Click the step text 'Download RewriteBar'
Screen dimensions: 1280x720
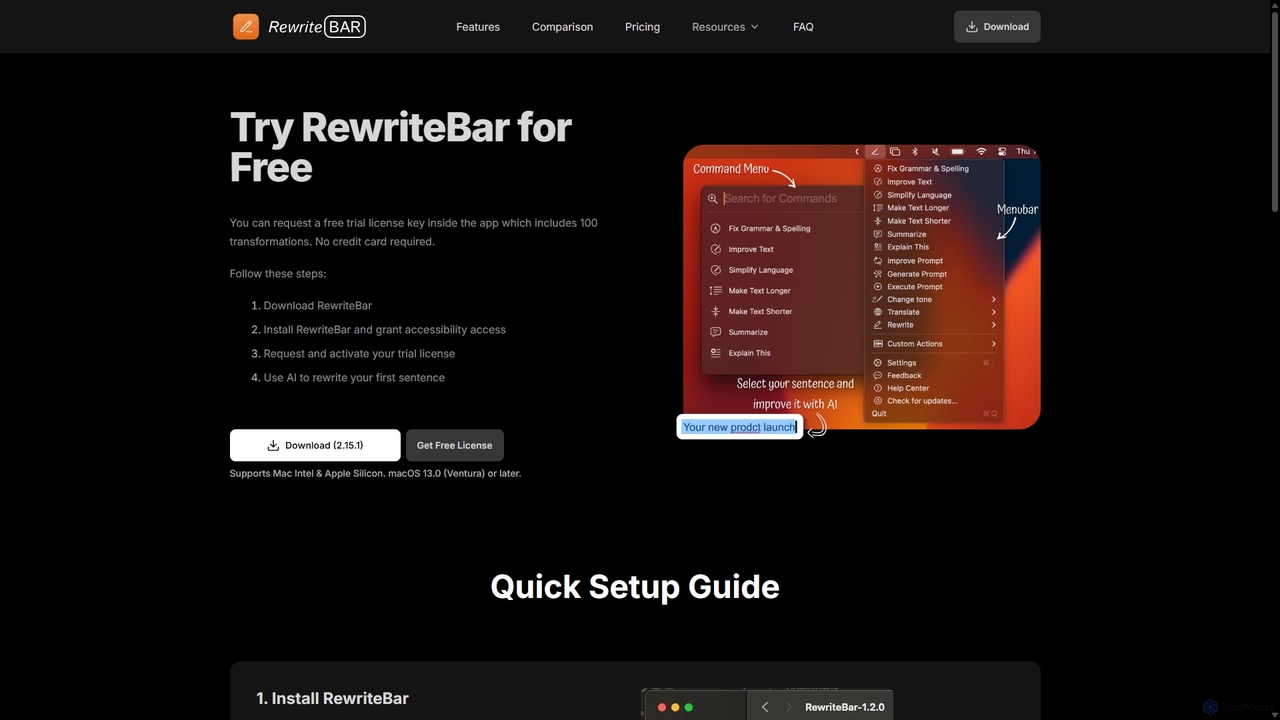tap(317, 306)
